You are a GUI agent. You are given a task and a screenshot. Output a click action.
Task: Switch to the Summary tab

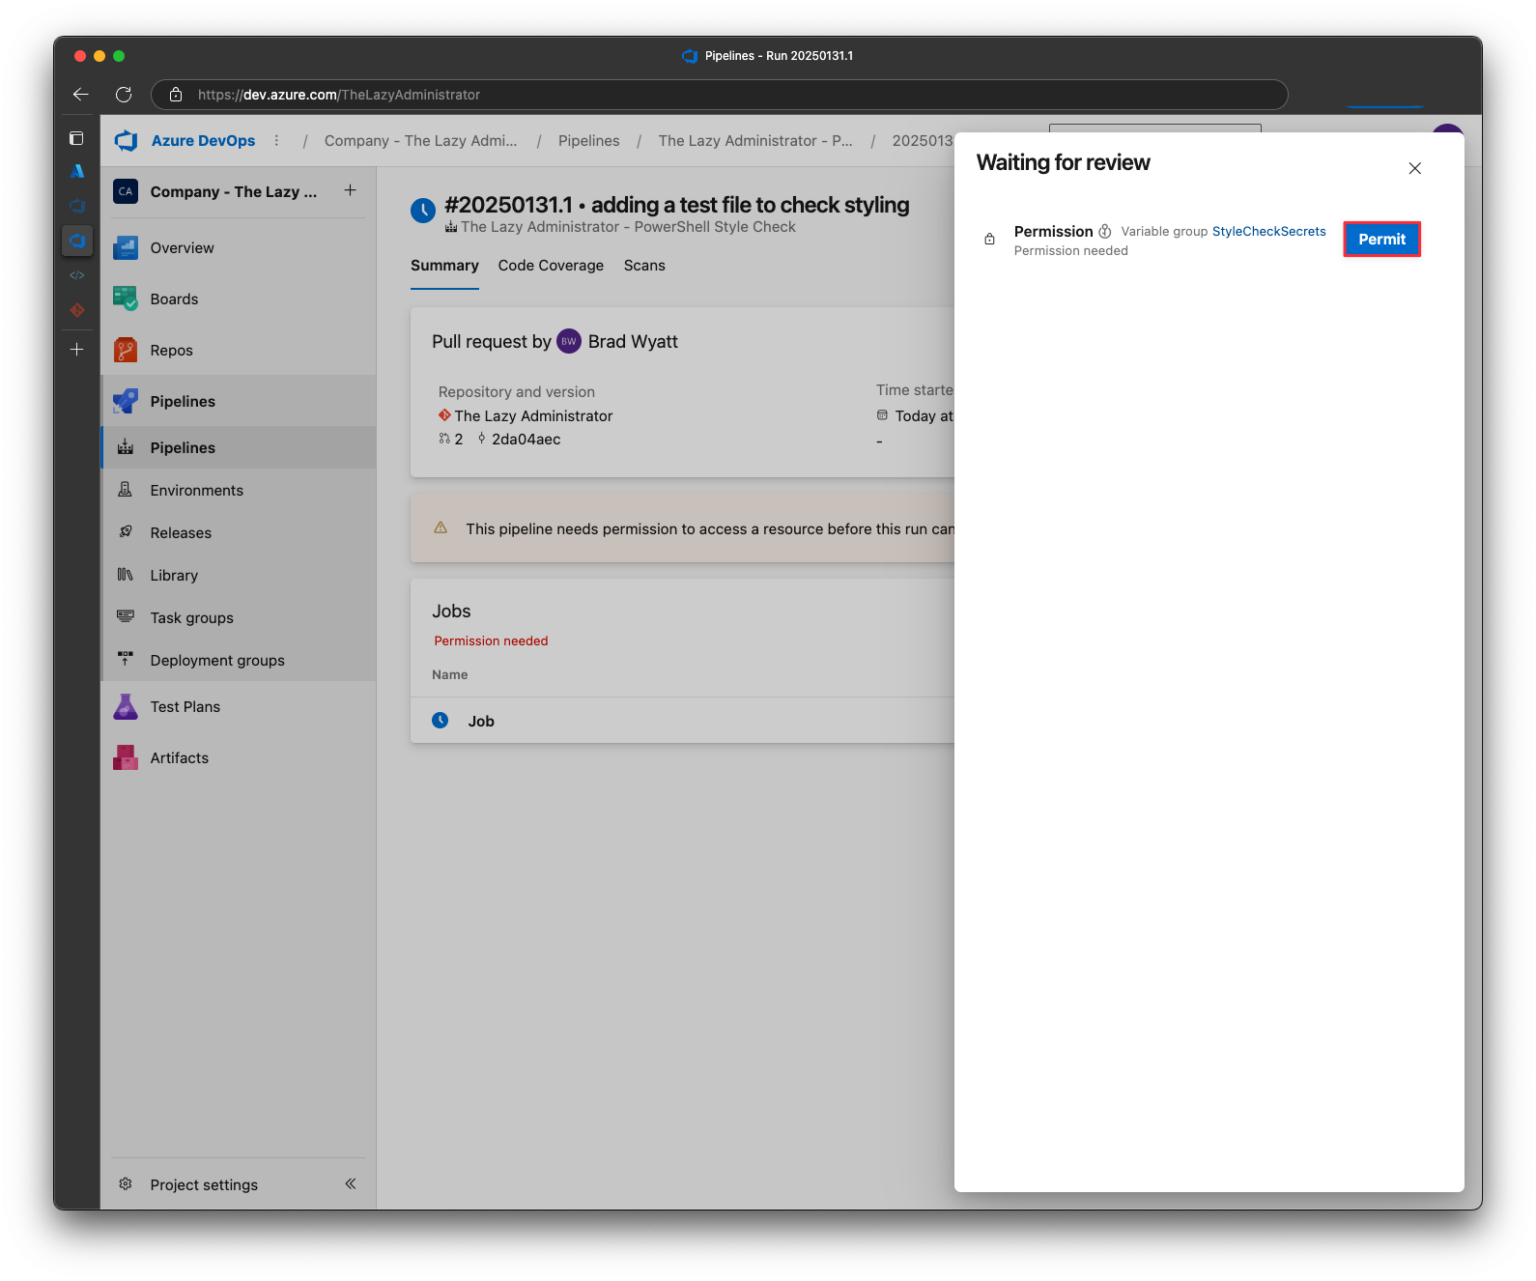click(444, 266)
